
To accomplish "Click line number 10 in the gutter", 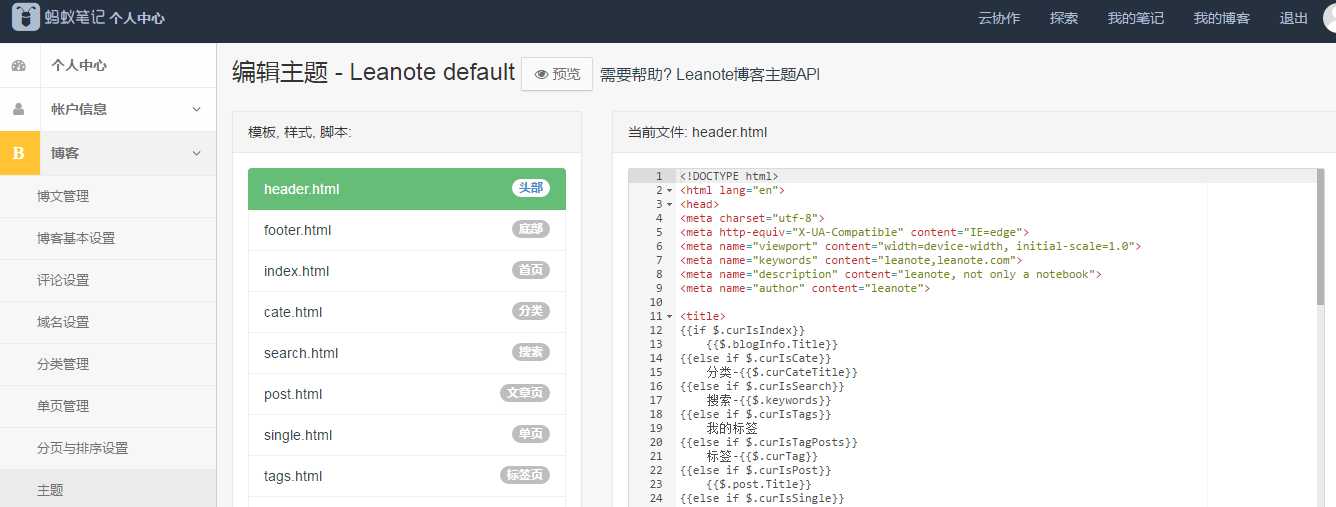I will (656, 302).
